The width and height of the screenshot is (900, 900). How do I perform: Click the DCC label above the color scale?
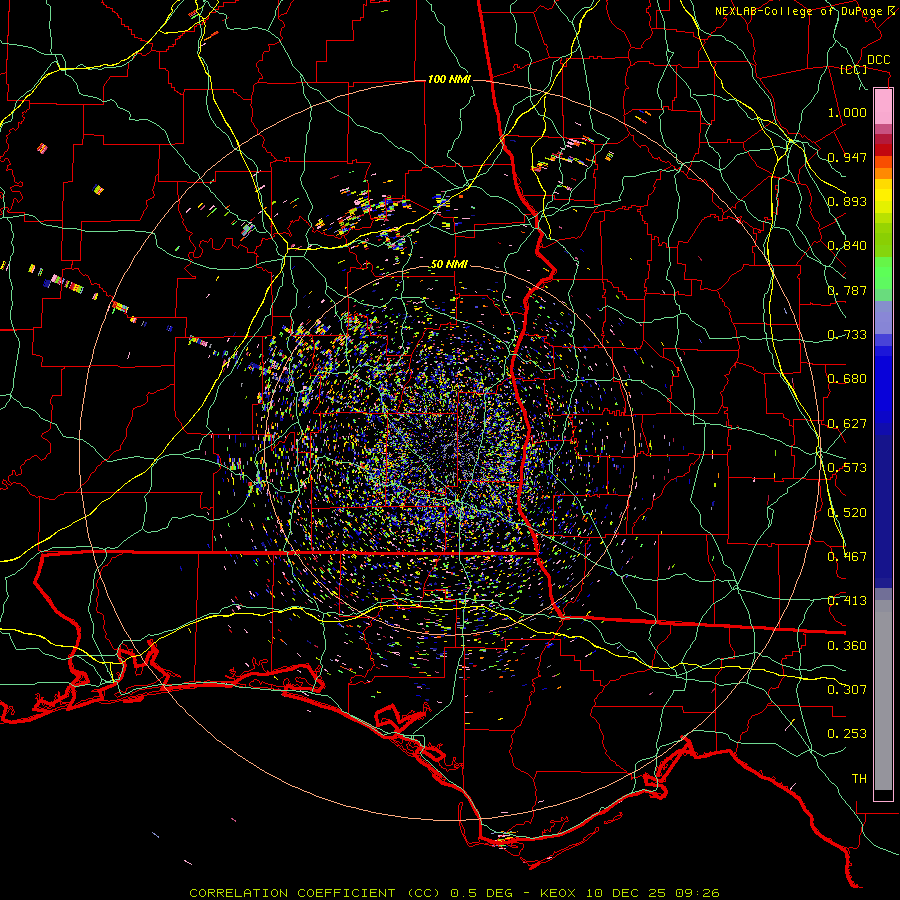(878, 60)
